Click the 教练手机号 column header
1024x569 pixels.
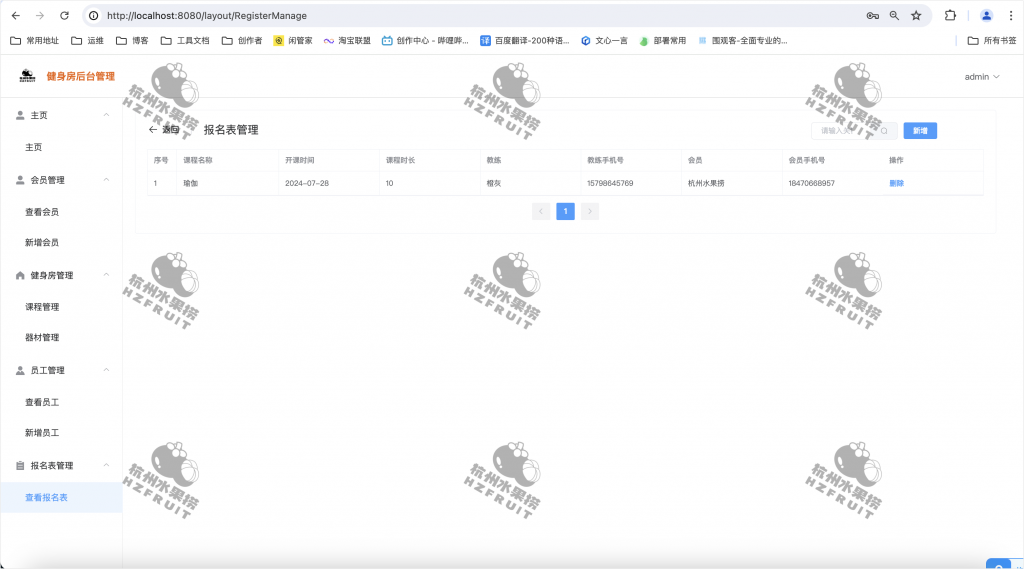pyautogui.click(x=605, y=160)
